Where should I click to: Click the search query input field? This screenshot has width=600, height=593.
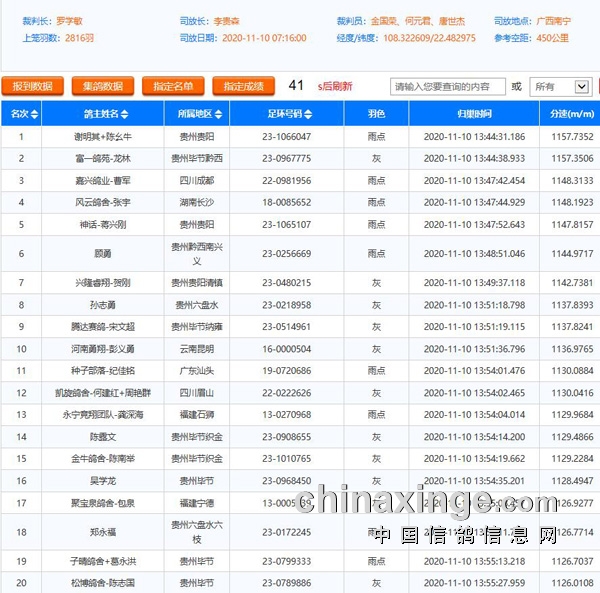pyautogui.click(x=447, y=87)
